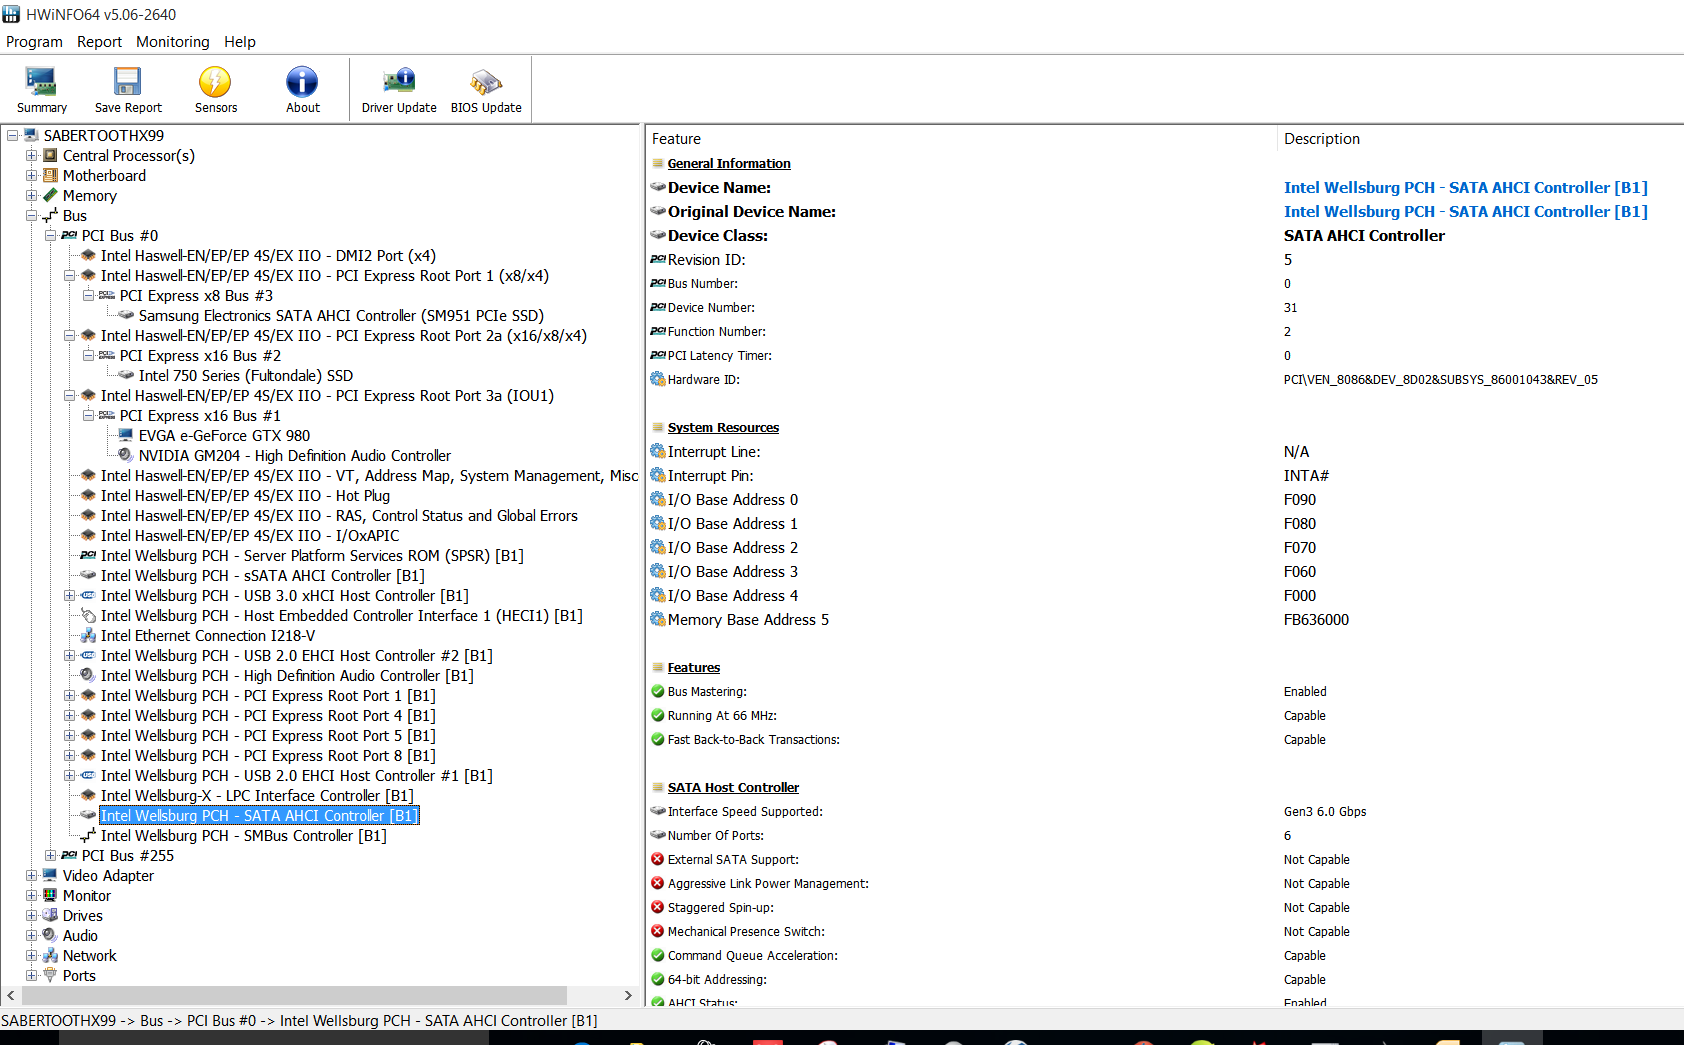Click the EVGA e-GeForce GTX 980 display icon
Viewport: 1684px width, 1045px height.
126,436
